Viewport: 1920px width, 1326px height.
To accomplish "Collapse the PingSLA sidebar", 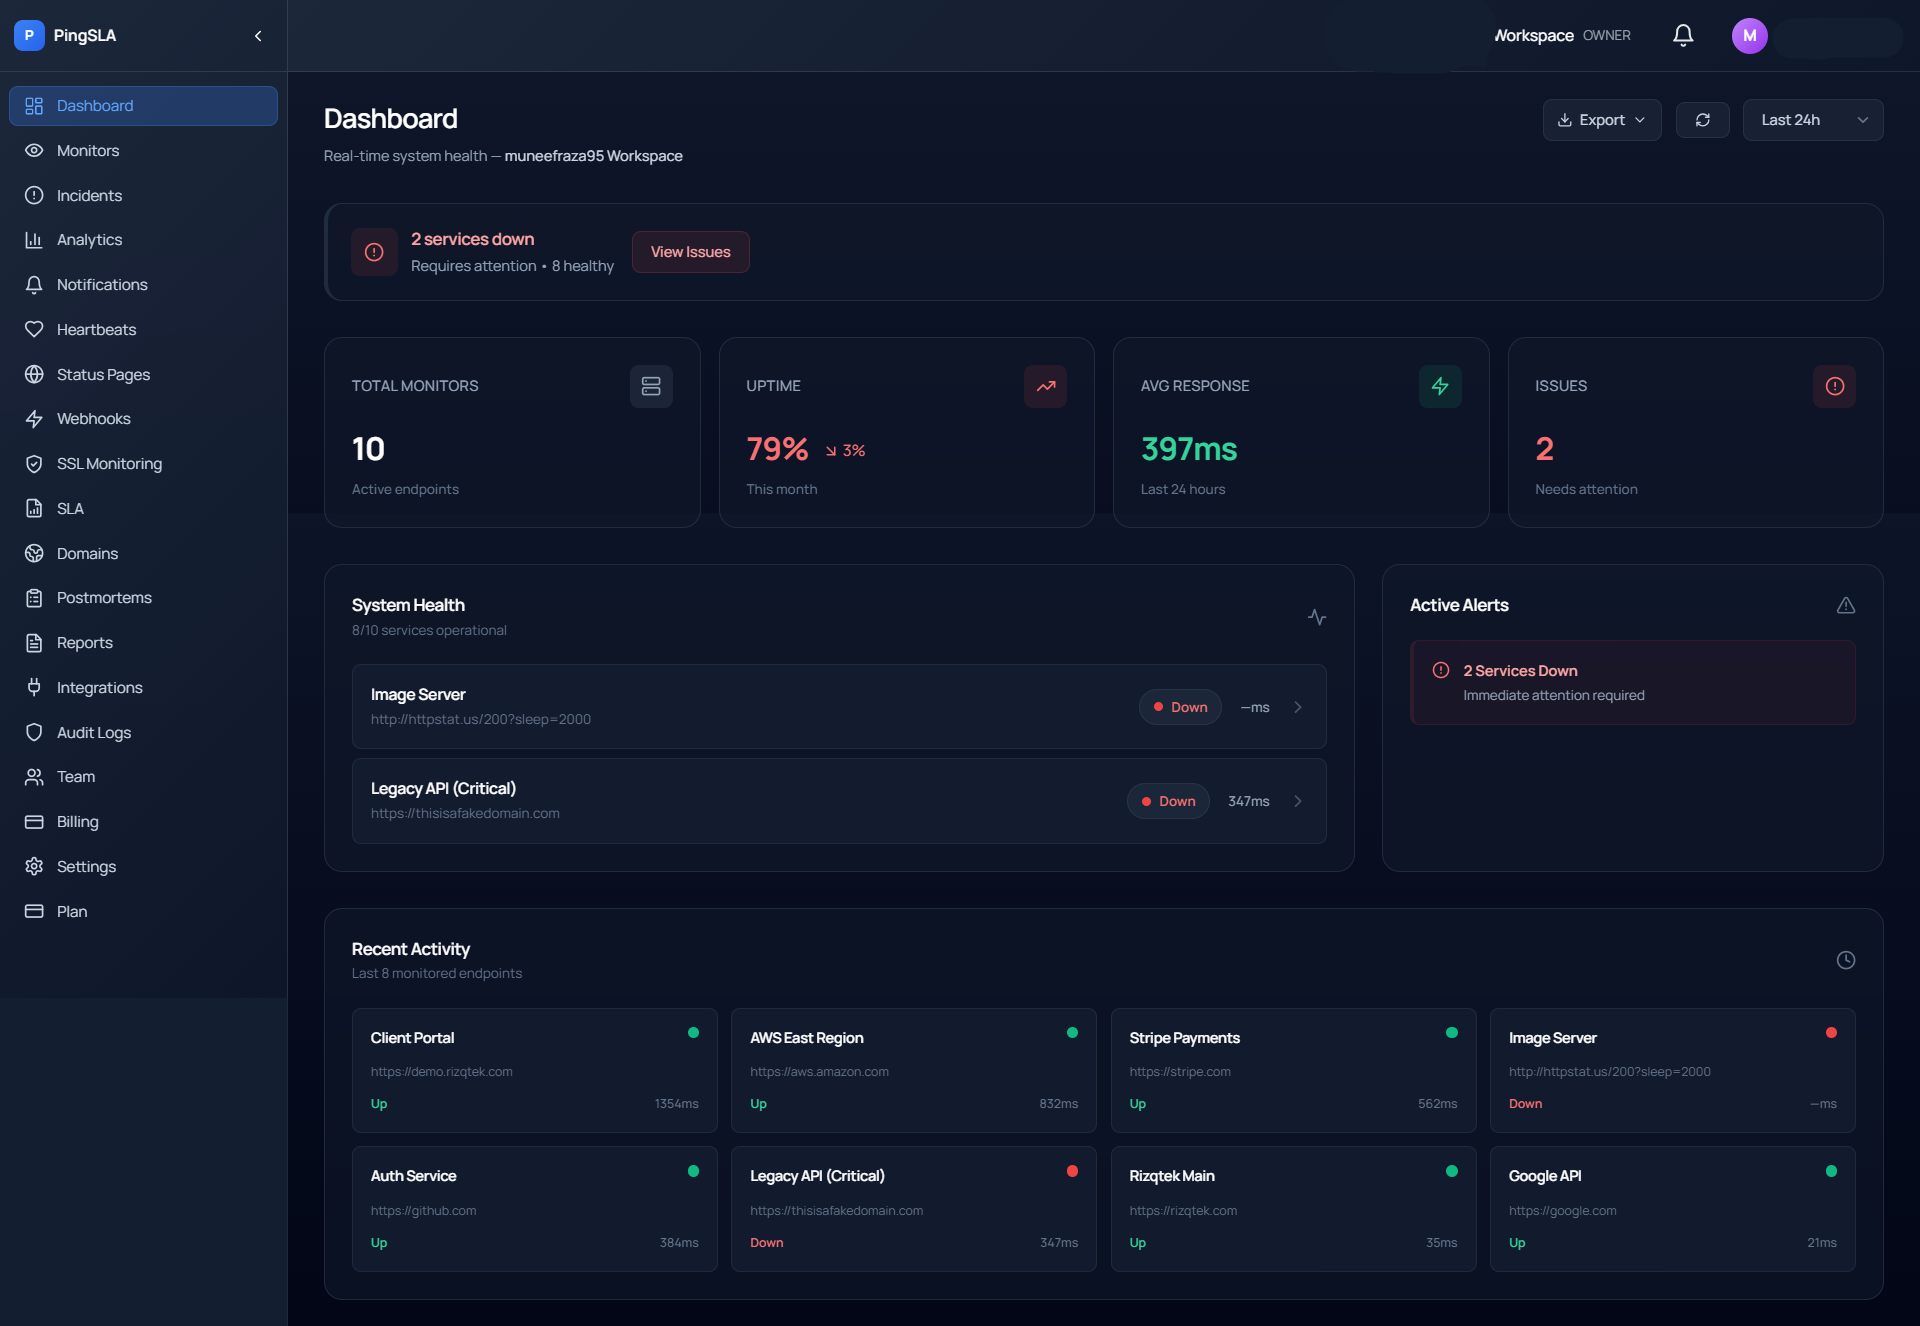I will point(258,35).
